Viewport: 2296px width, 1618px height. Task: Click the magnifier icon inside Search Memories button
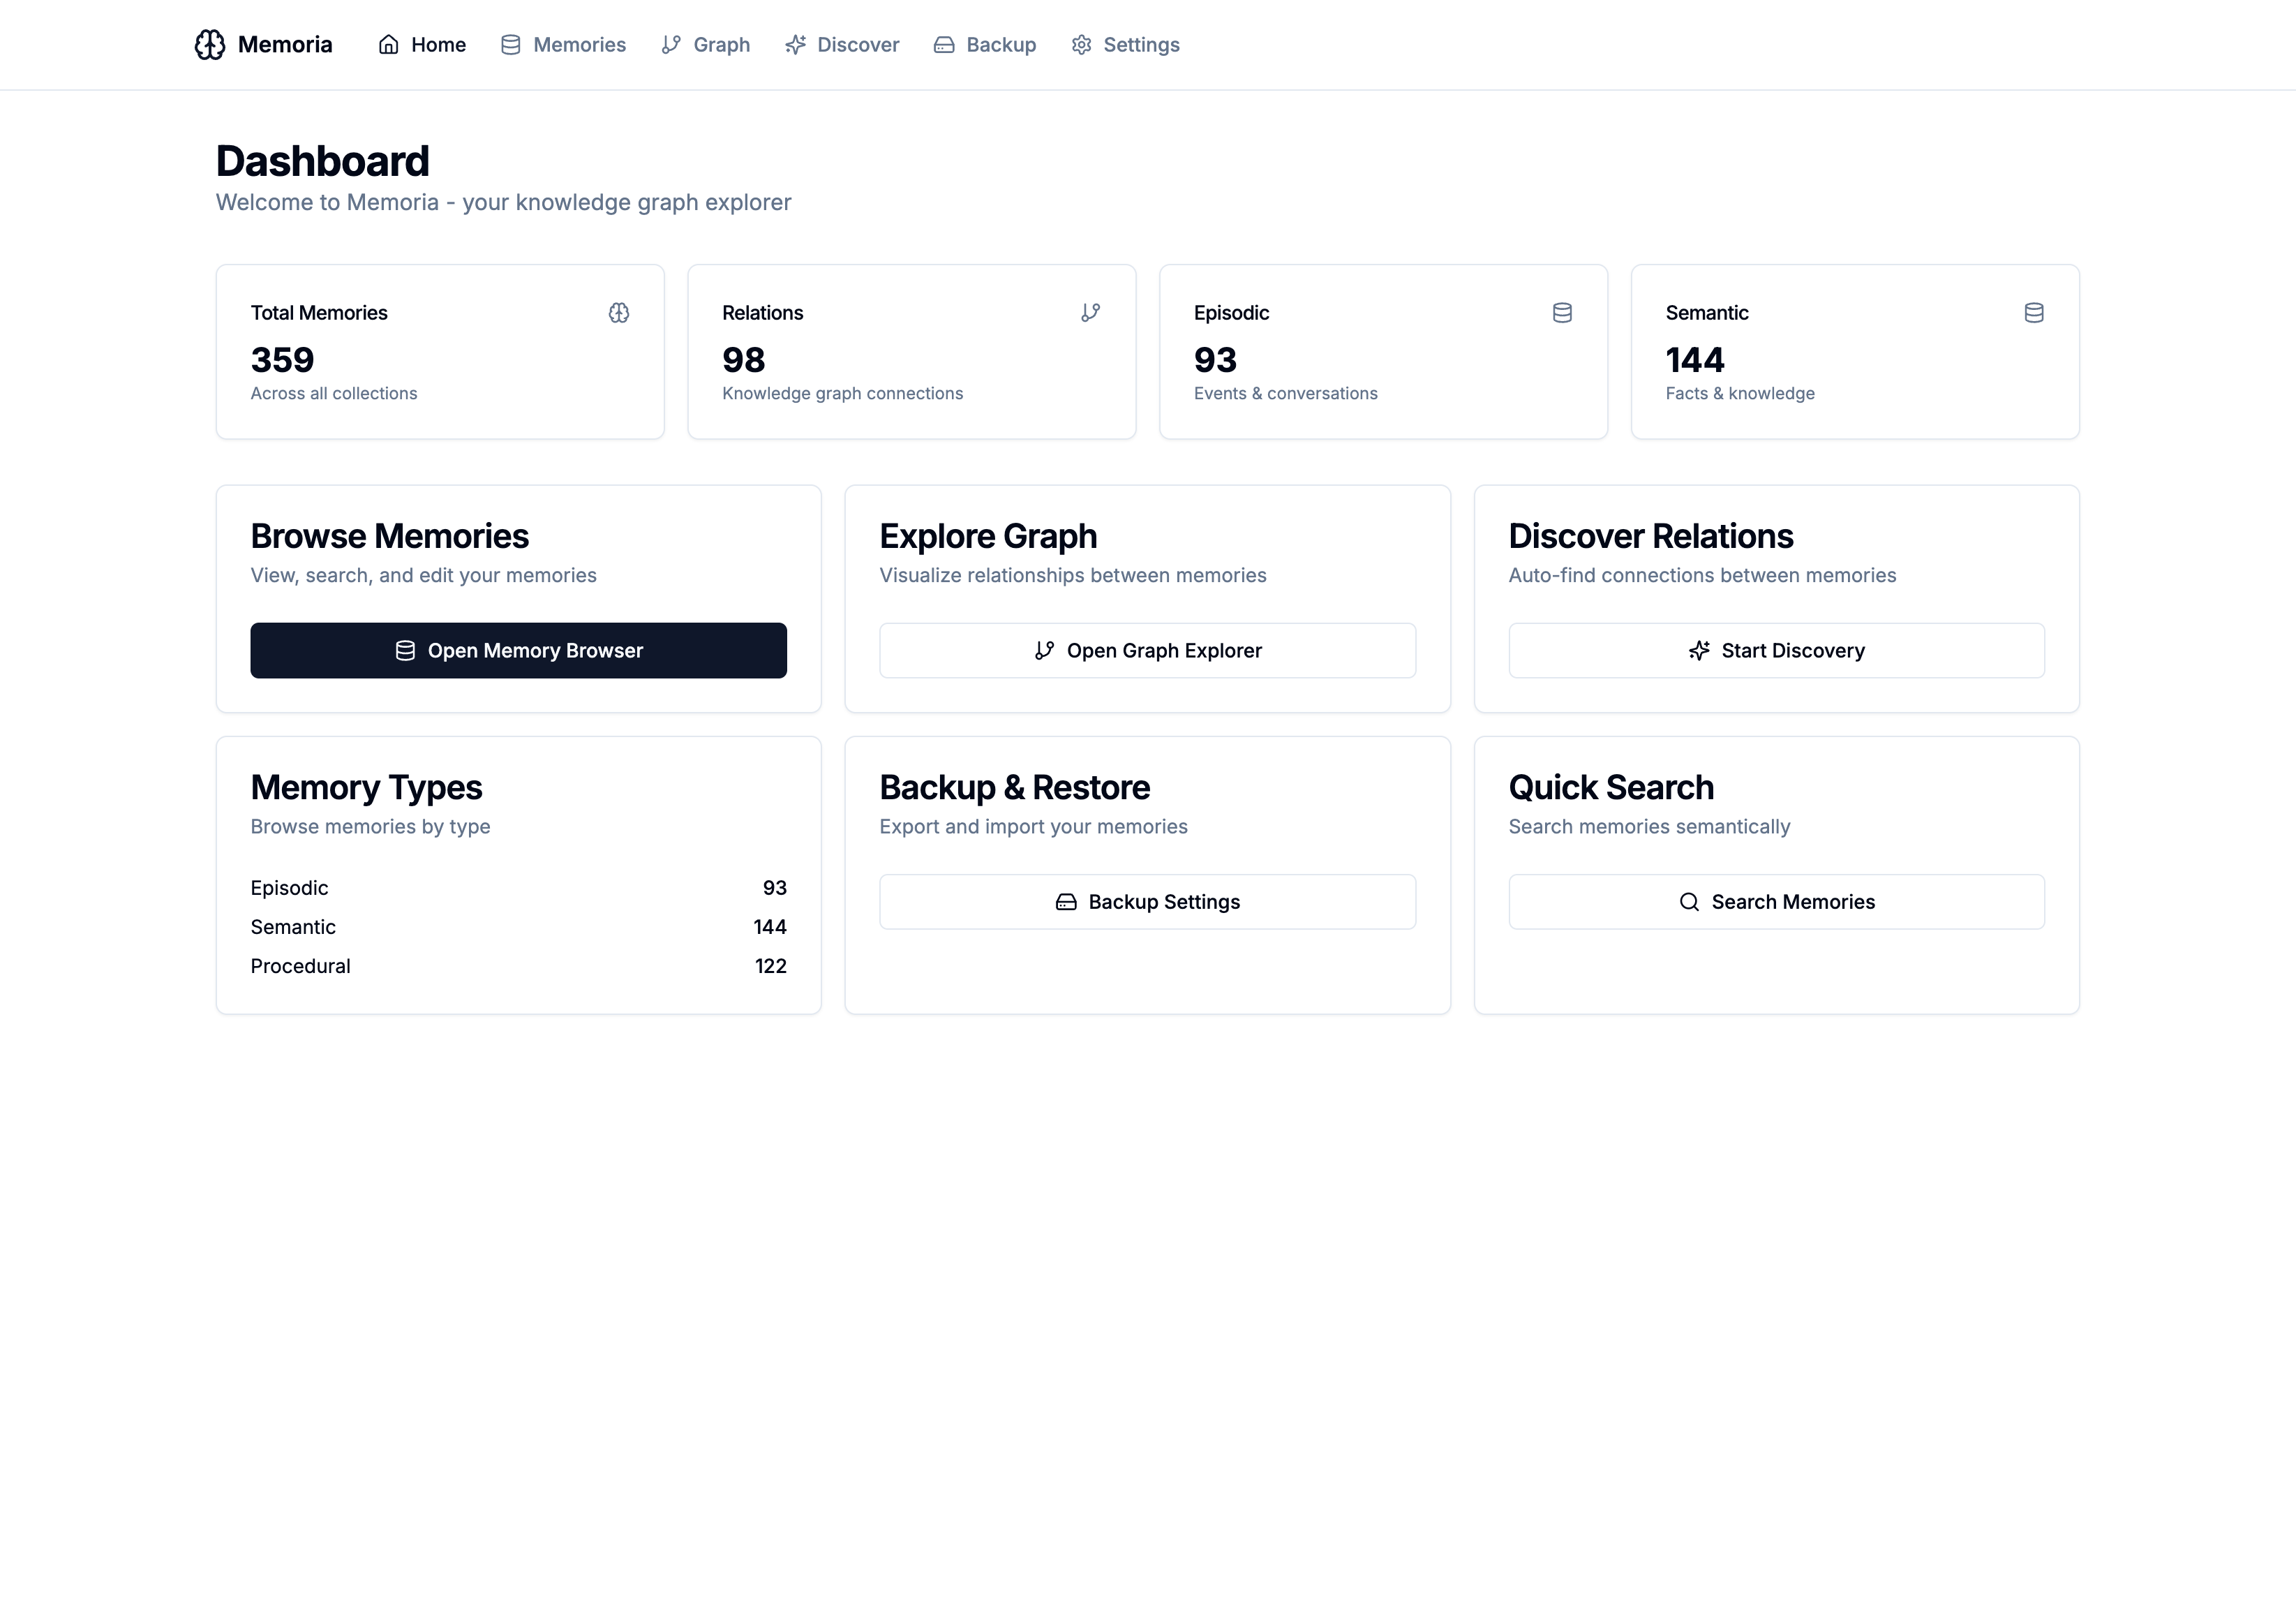(x=1690, y=901)
